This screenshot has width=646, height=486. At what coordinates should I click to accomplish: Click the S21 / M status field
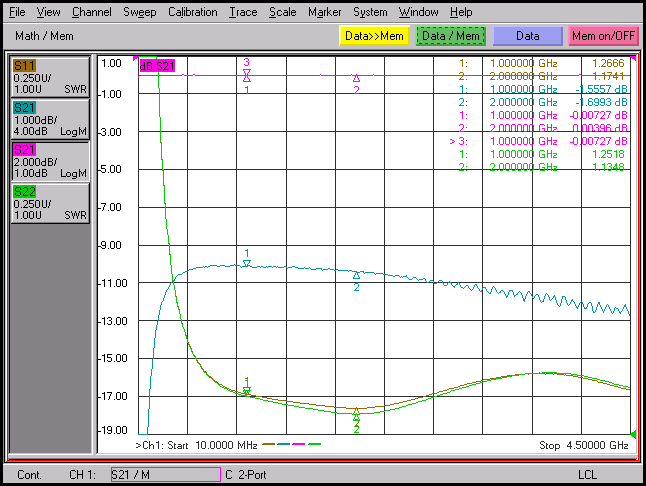click(166, 474)
